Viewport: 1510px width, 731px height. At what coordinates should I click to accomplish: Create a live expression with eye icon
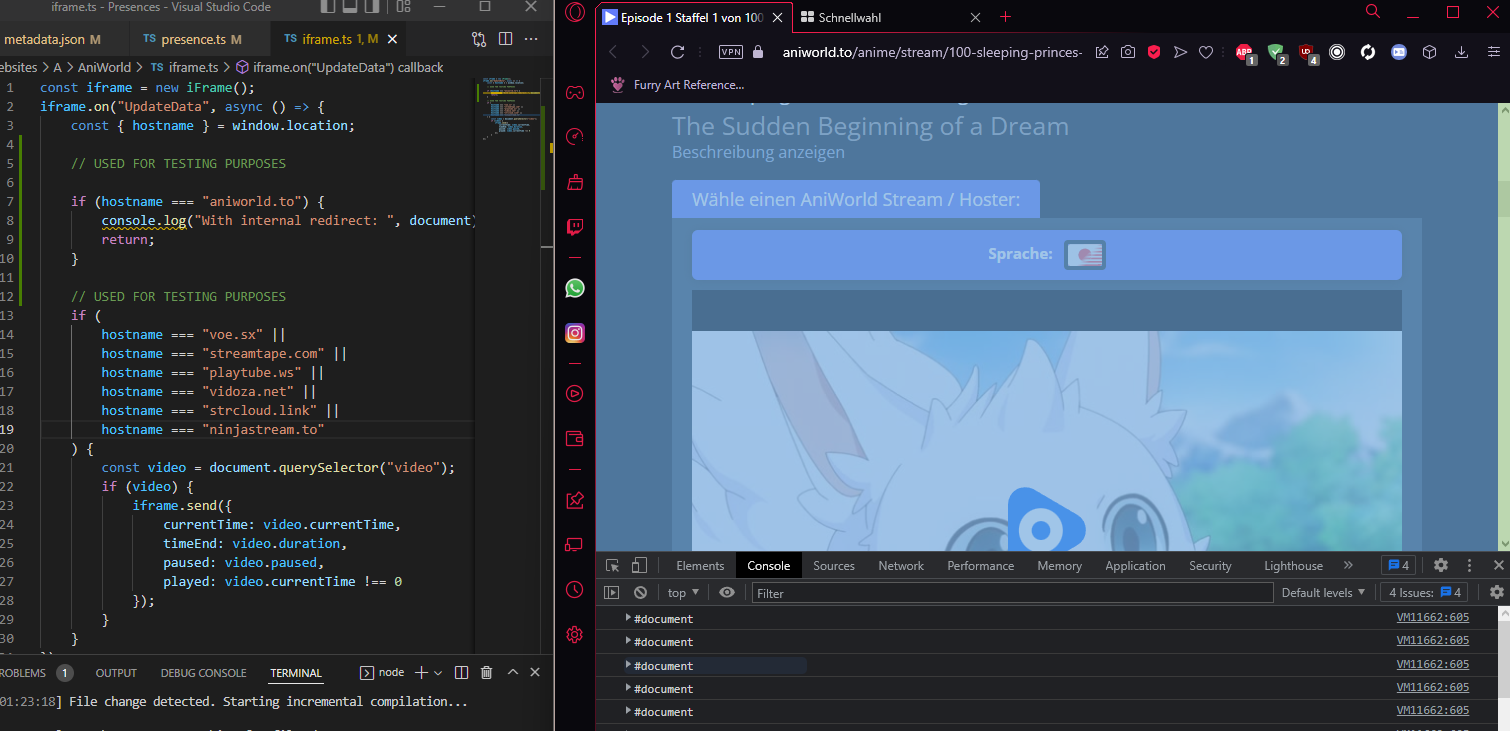click(727, 592)
